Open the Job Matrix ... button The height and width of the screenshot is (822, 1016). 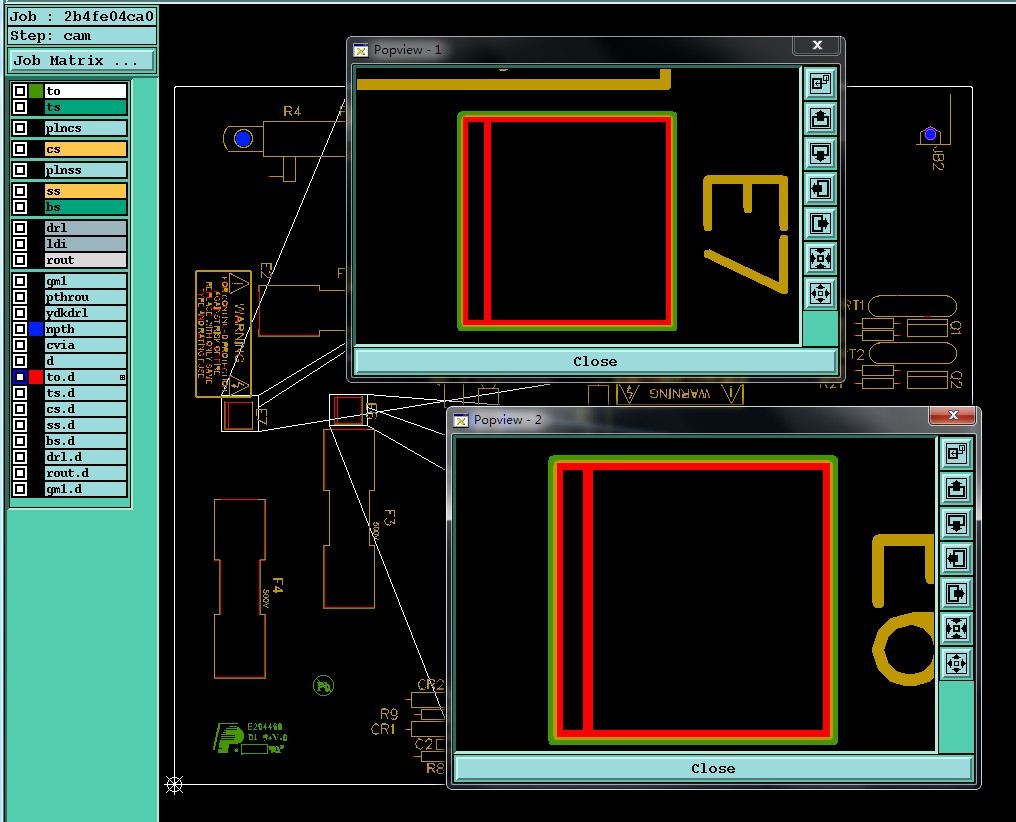pos(82,60)
